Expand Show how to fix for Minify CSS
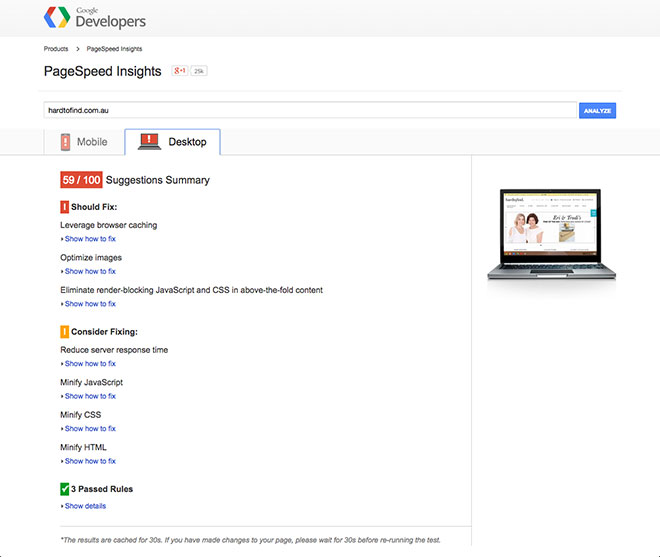 pyautogui.click(x=90, y=428)
